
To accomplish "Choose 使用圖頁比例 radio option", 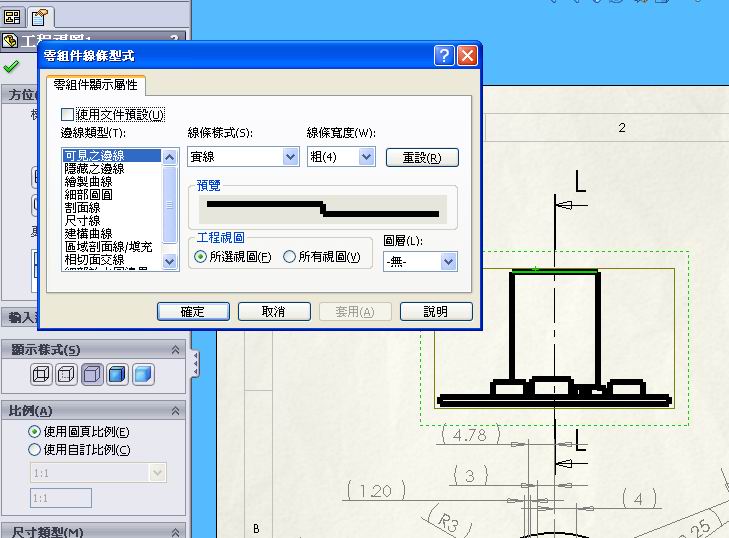I will [34, 432].
